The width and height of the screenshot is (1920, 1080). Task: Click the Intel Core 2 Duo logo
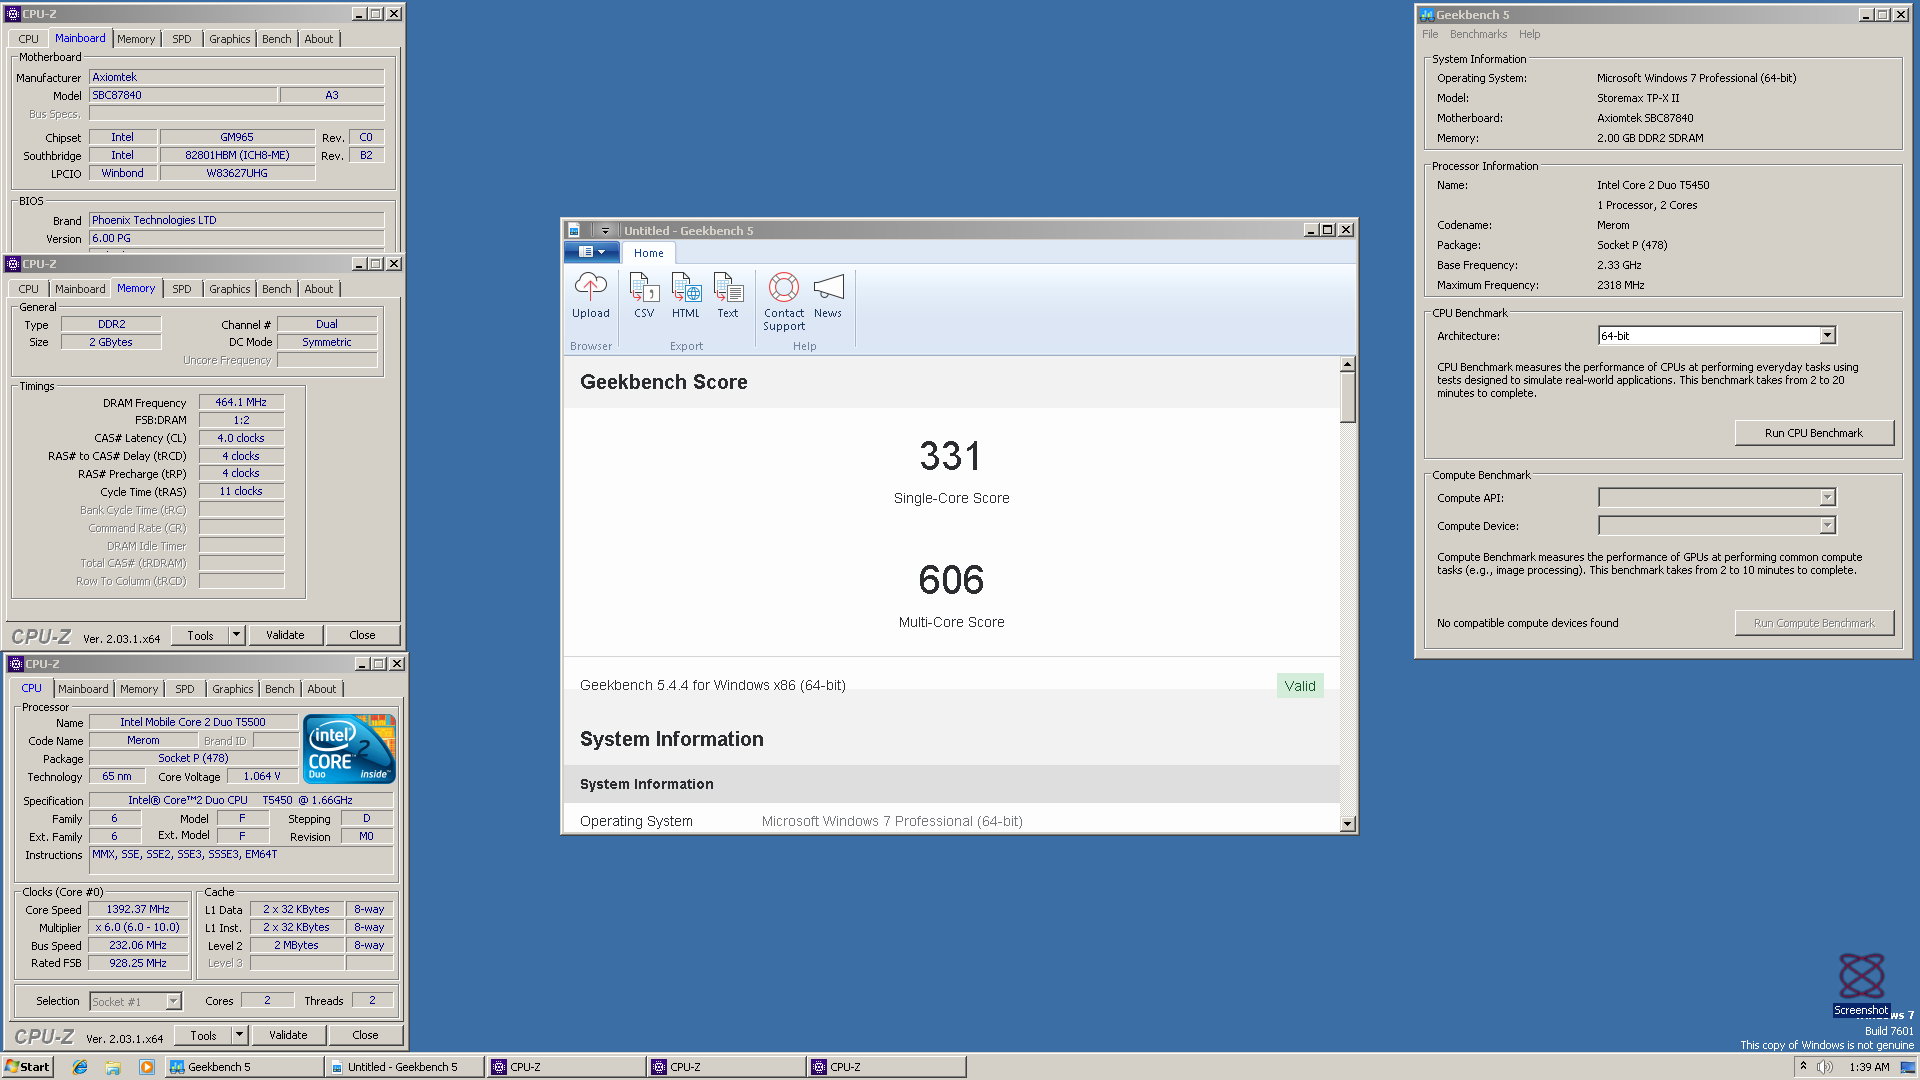tap(349, 748)
